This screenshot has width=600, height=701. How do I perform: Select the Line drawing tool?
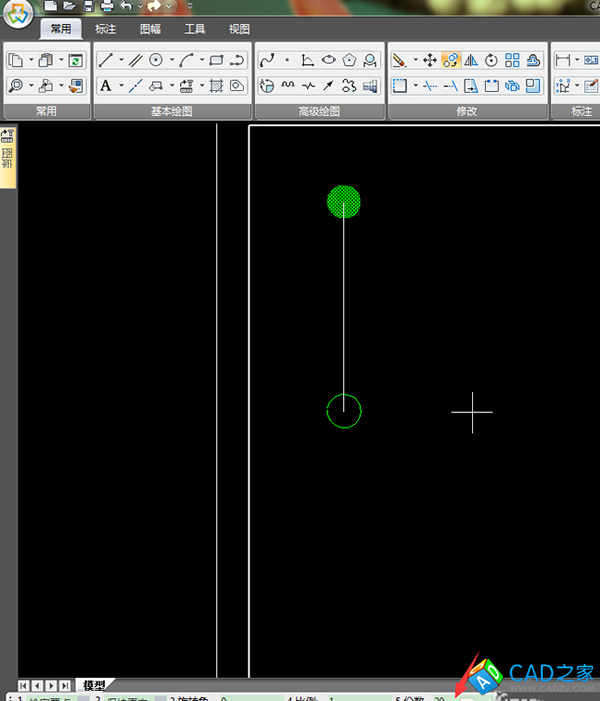tap(105, 61)
